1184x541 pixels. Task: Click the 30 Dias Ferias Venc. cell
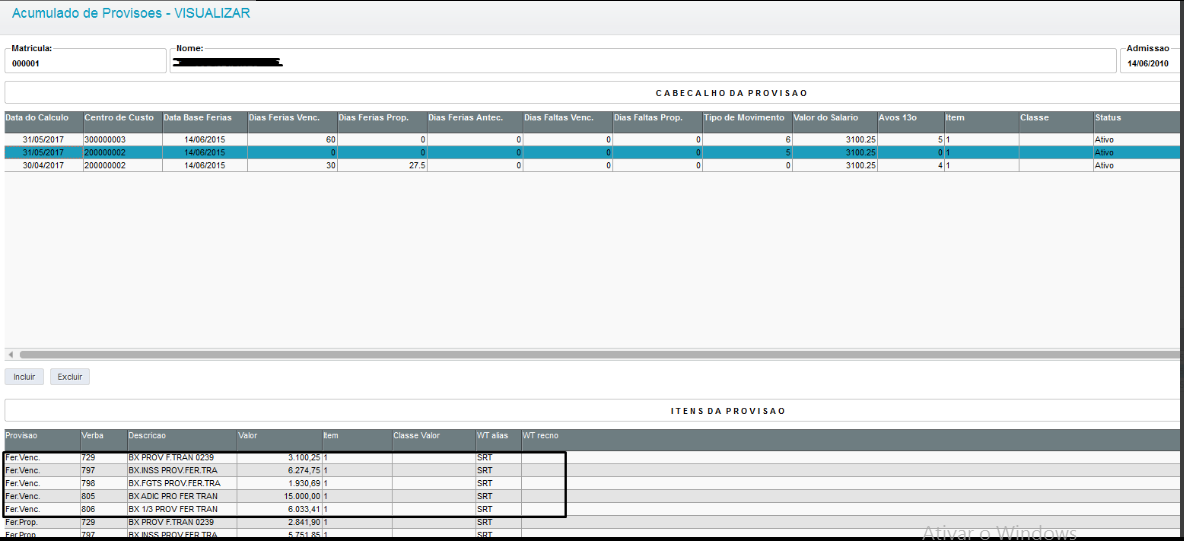click(291, 165)
